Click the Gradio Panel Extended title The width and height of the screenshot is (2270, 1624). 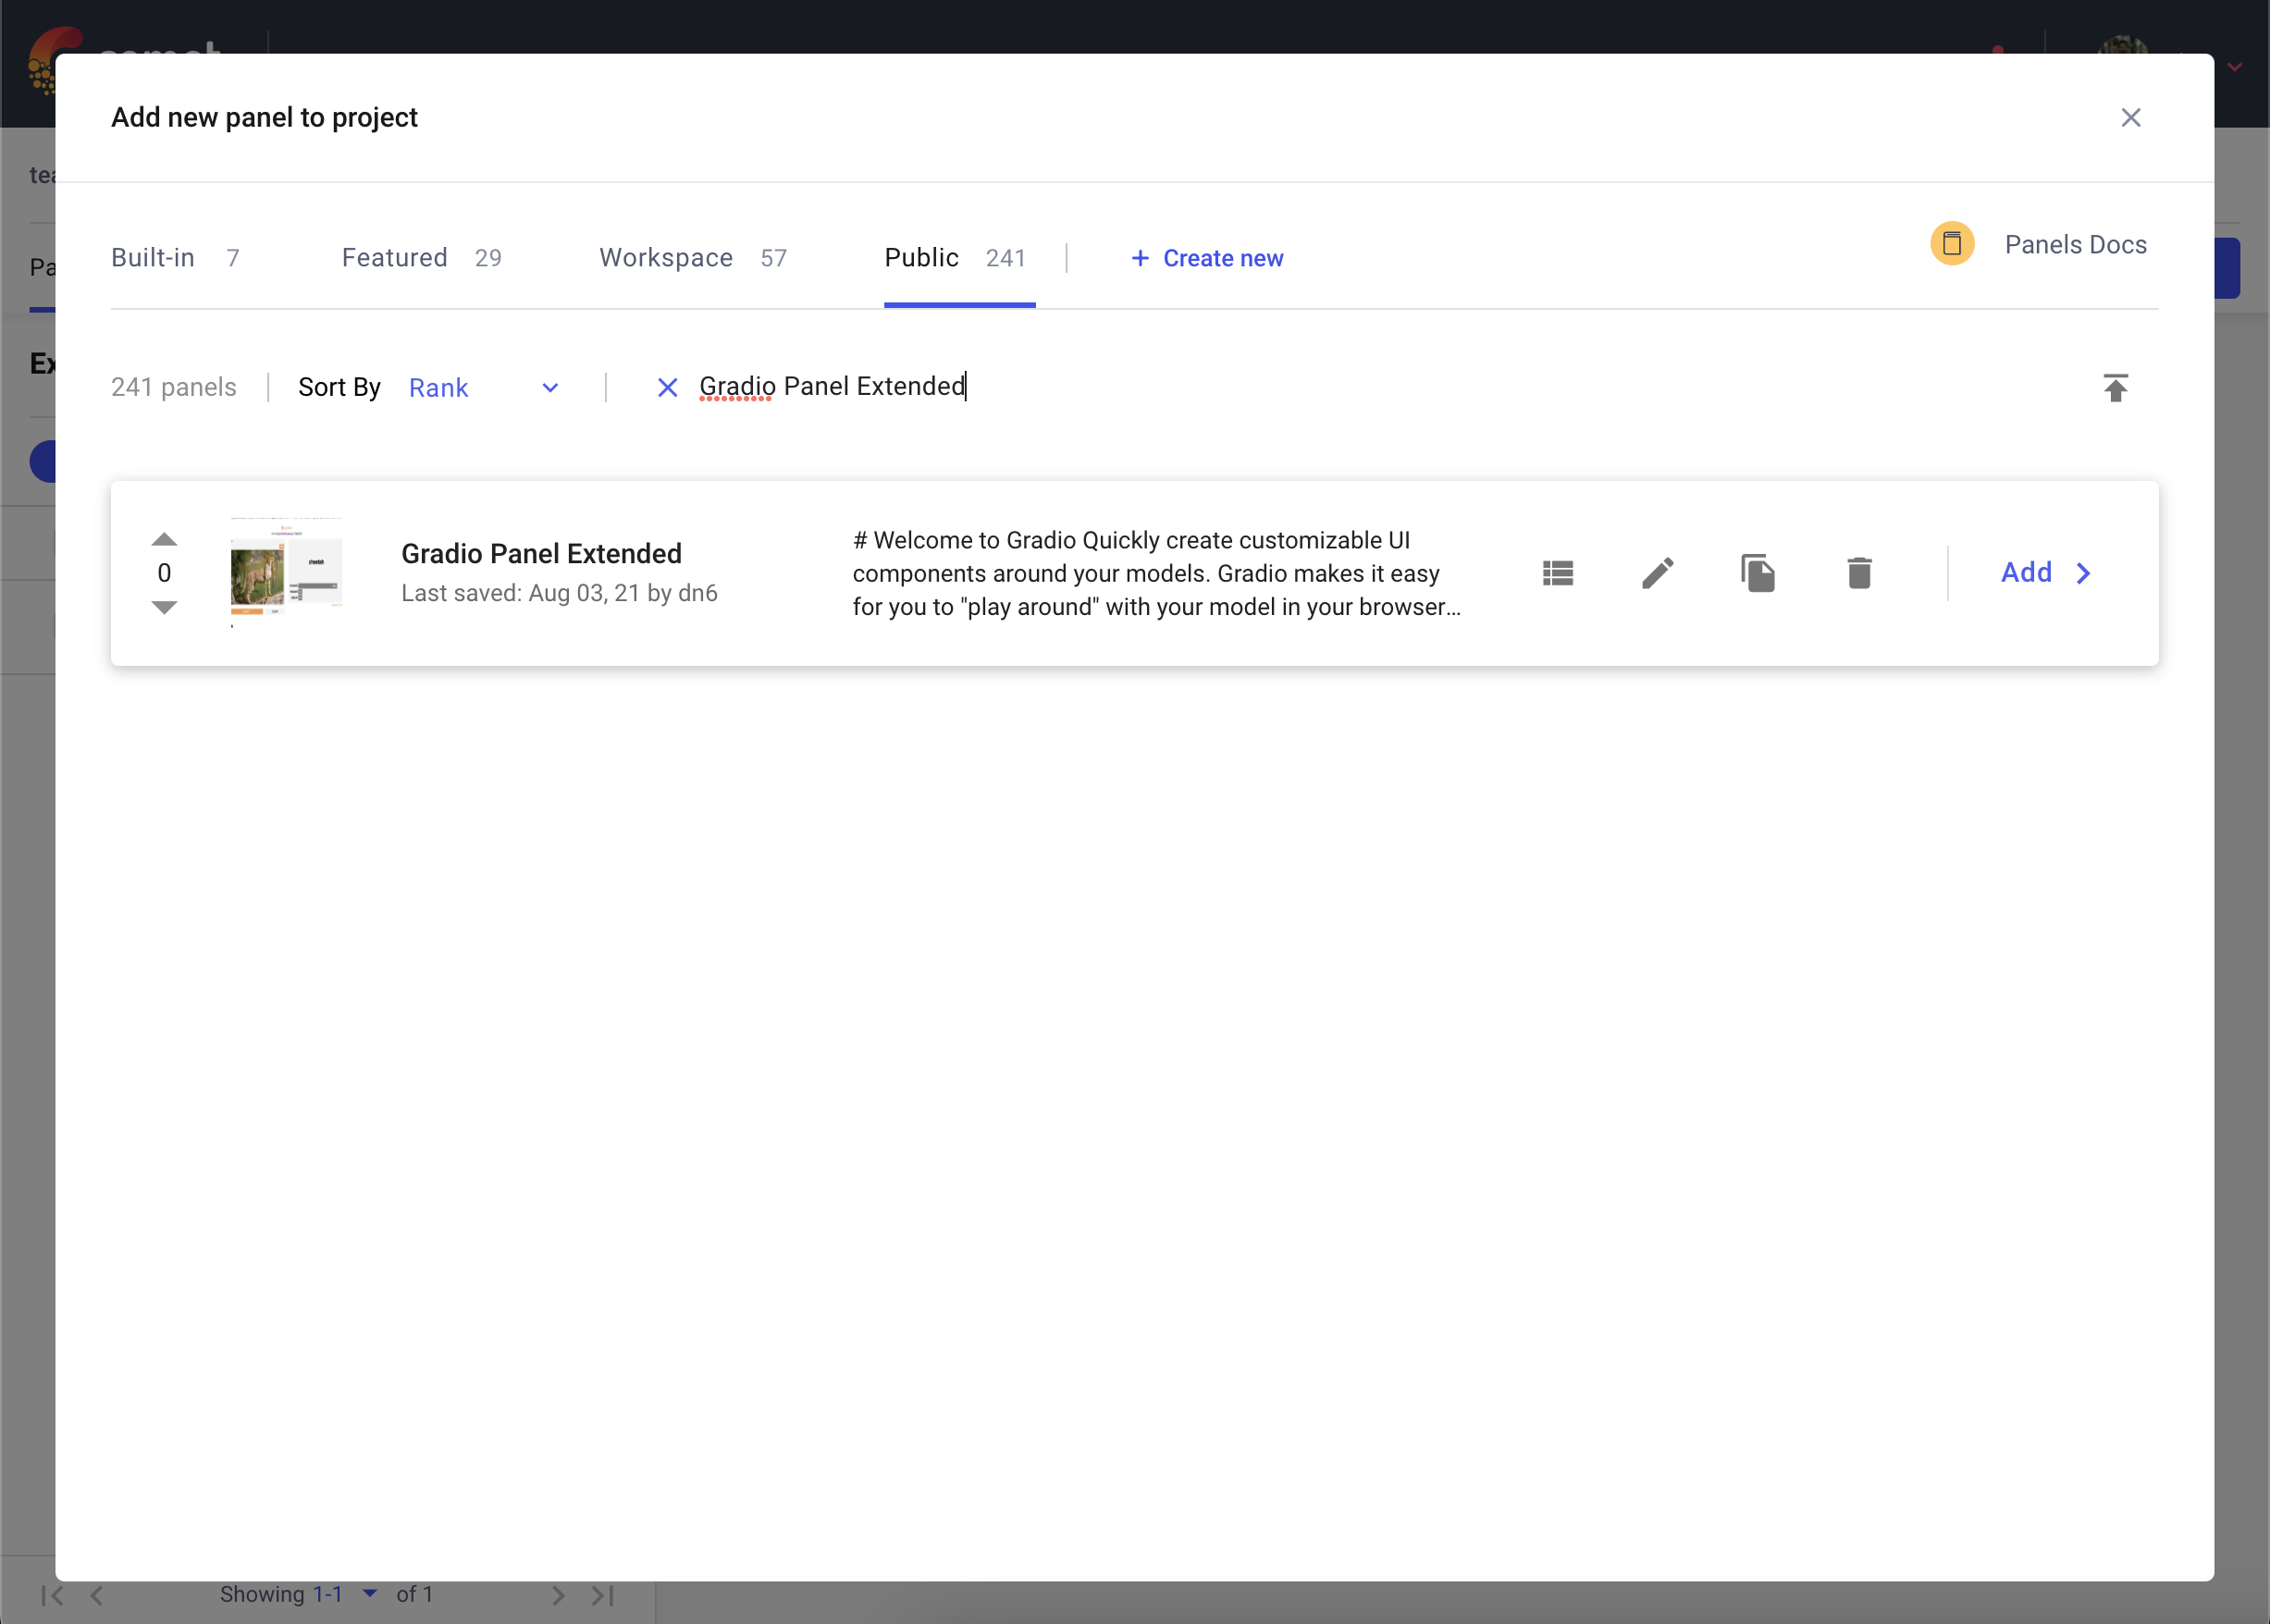(x=541, y=554)
